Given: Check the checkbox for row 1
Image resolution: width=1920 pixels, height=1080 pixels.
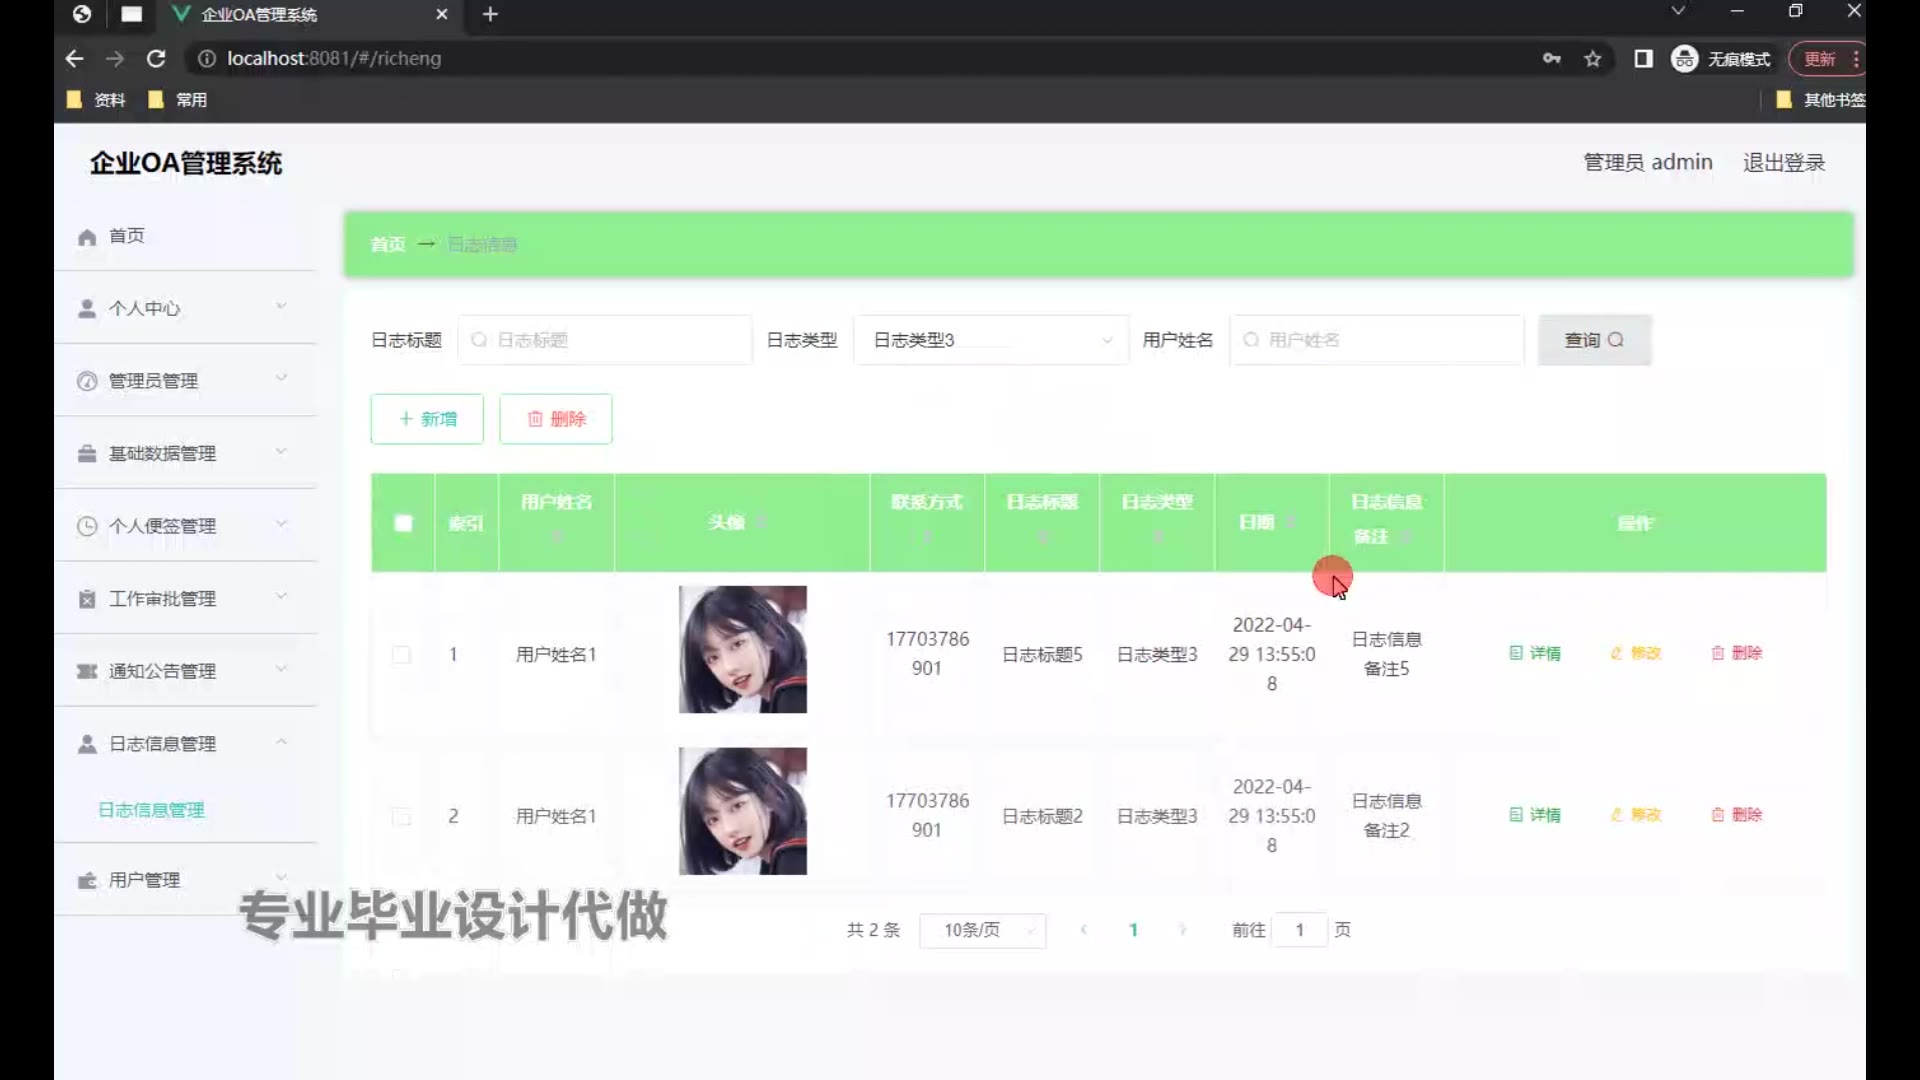Looking at the screenshot, I should (402, 655).
